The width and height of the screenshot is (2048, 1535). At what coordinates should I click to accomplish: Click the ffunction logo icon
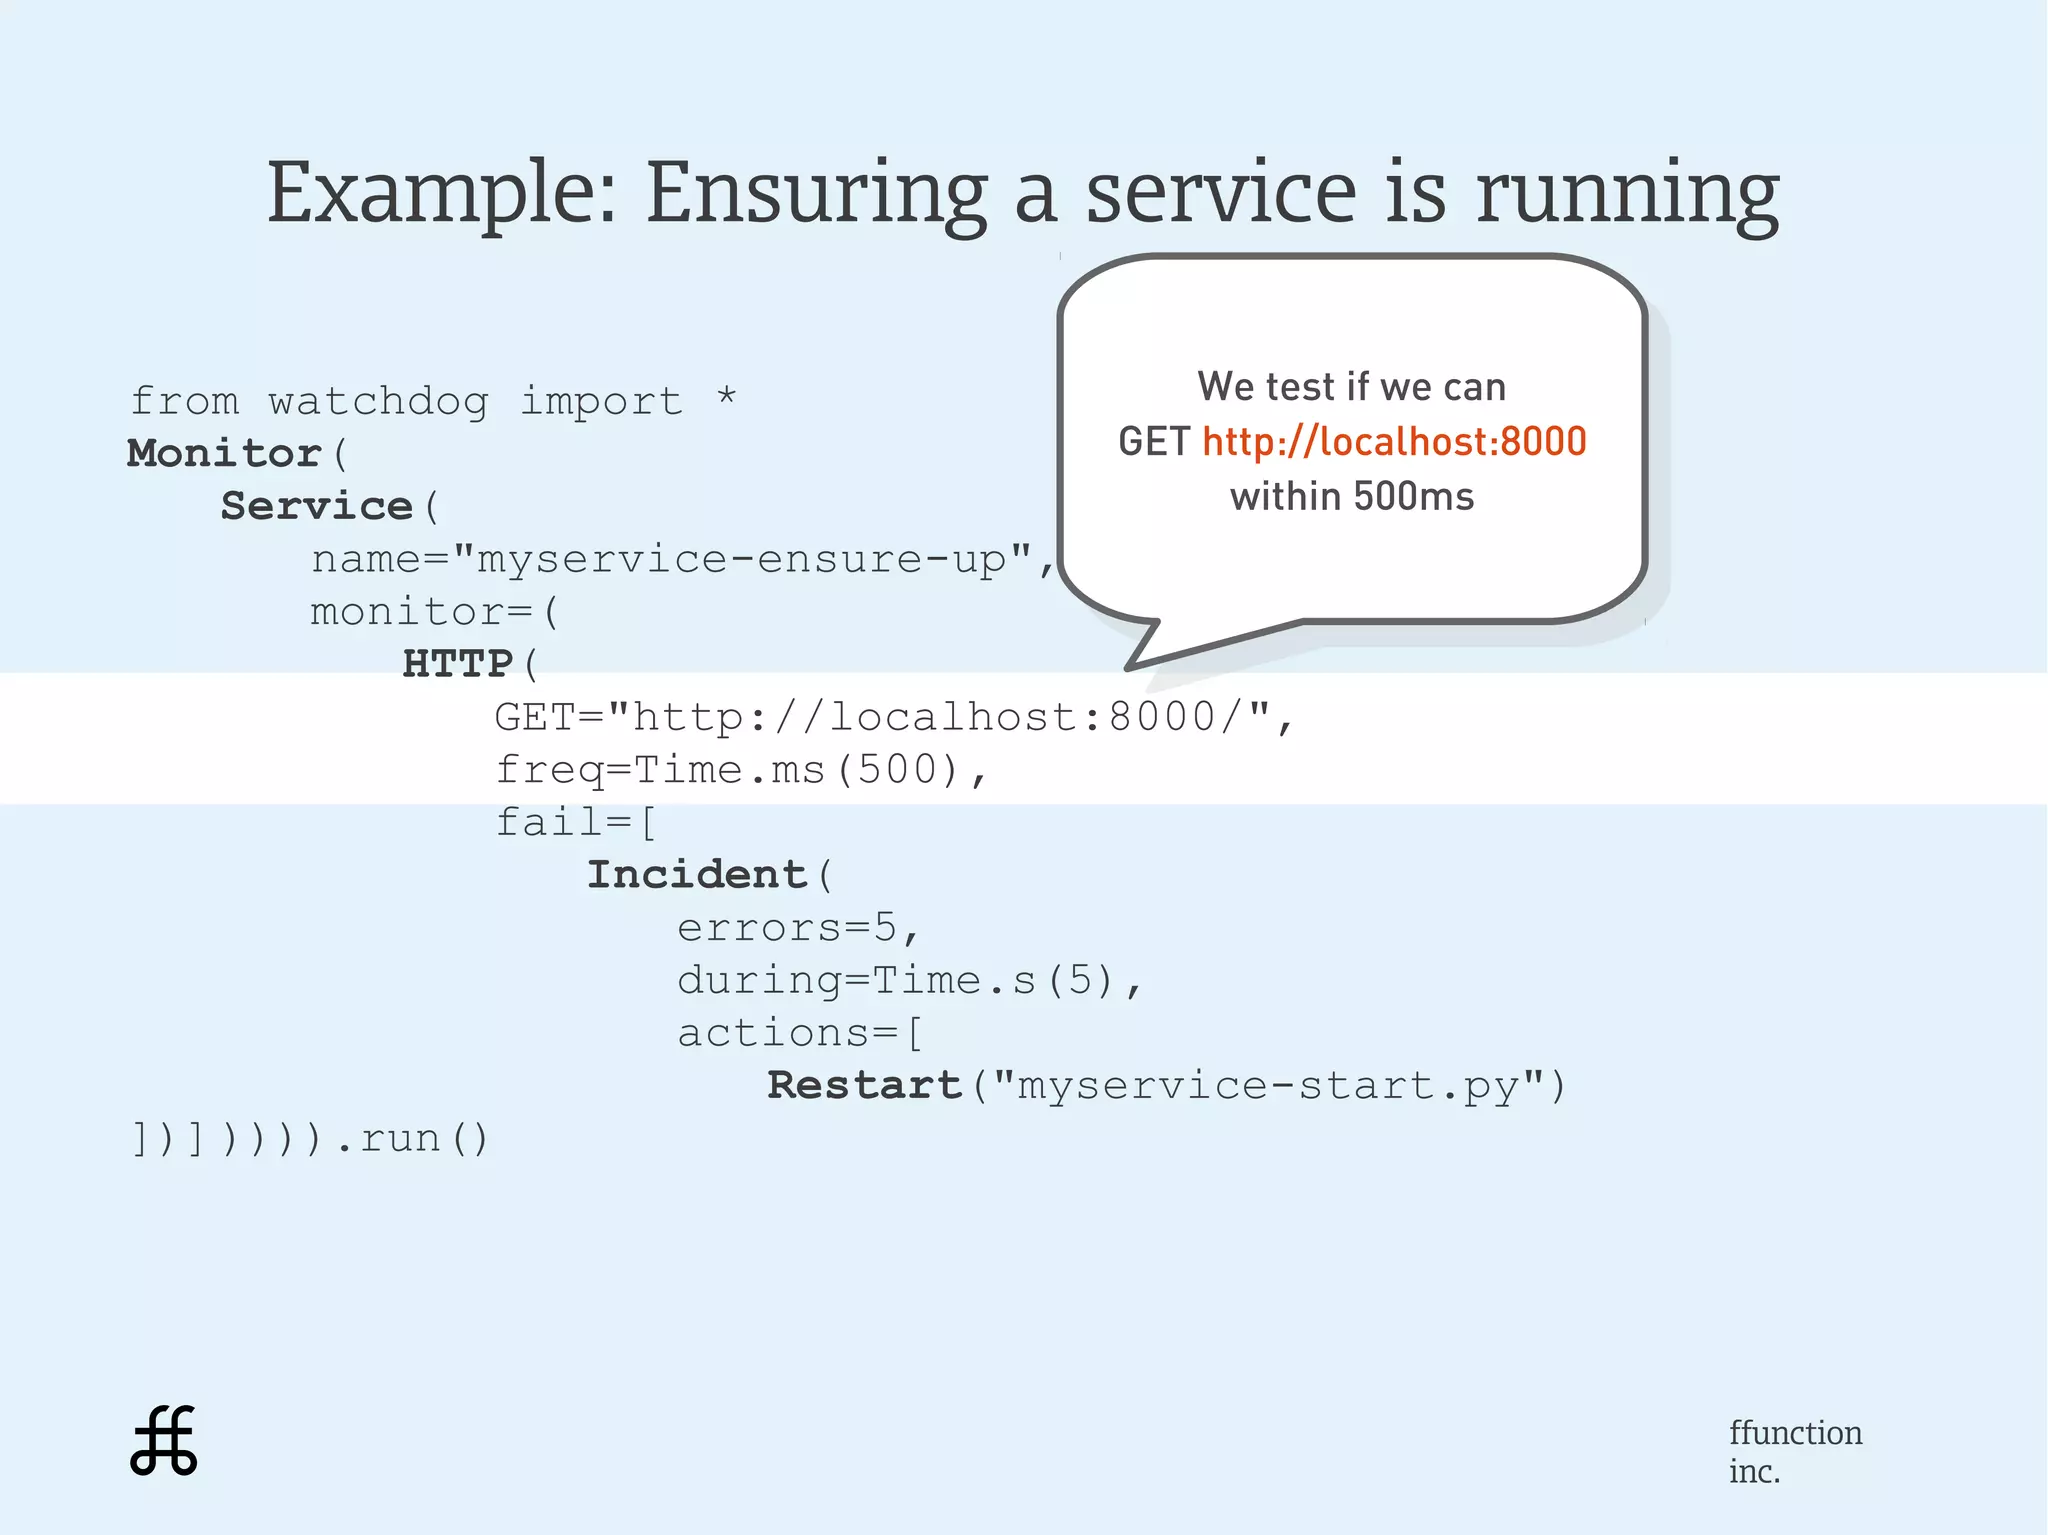pyautogui.click(x=164, y=1440)
